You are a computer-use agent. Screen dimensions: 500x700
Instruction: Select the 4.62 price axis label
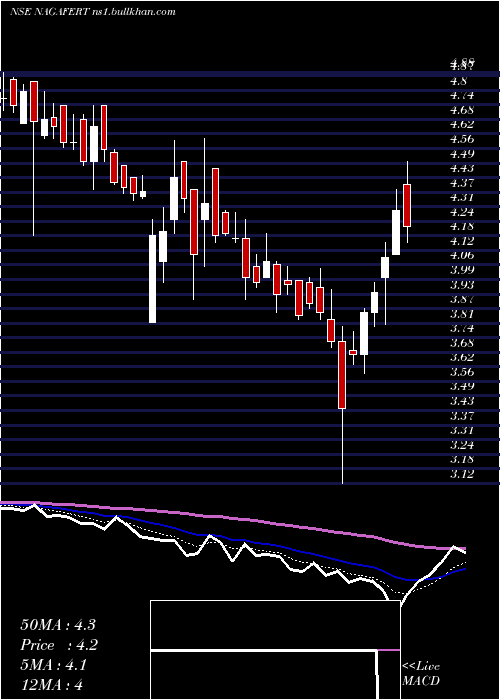[x=462, y=124]
